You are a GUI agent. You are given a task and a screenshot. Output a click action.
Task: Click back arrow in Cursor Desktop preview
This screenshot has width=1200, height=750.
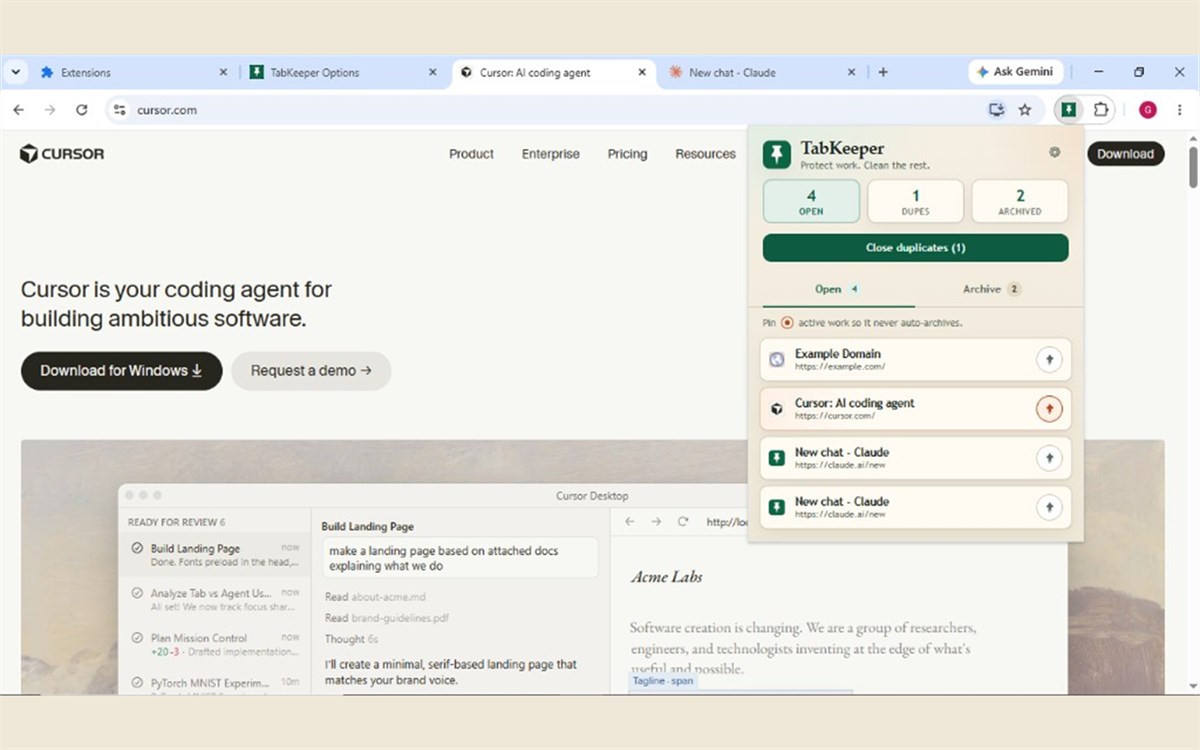point(629,522)
